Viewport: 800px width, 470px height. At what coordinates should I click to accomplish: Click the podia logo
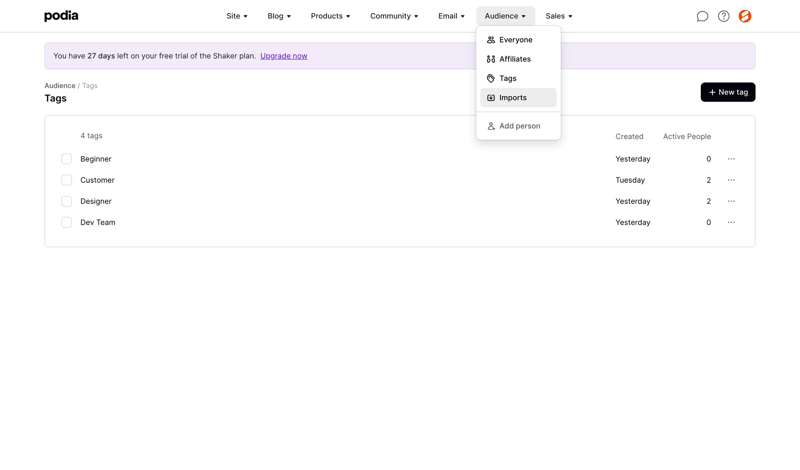pyautogui.click(x=61, y=16)
